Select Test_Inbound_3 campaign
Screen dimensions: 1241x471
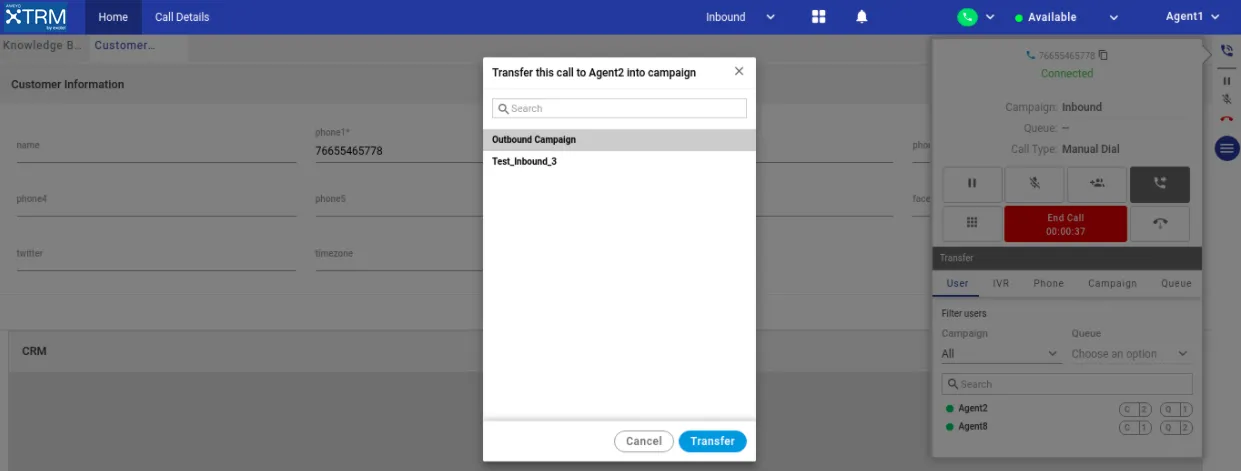point(619,161)
